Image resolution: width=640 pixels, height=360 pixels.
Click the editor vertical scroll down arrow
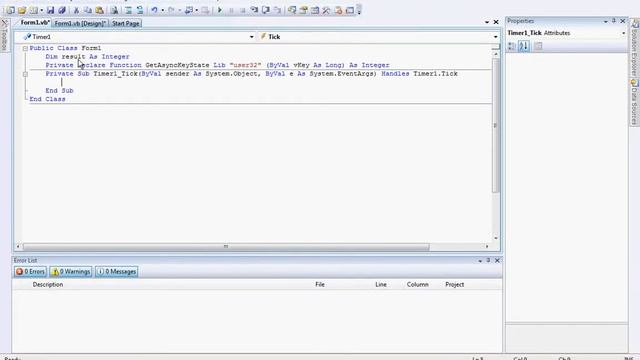point(496,238)
